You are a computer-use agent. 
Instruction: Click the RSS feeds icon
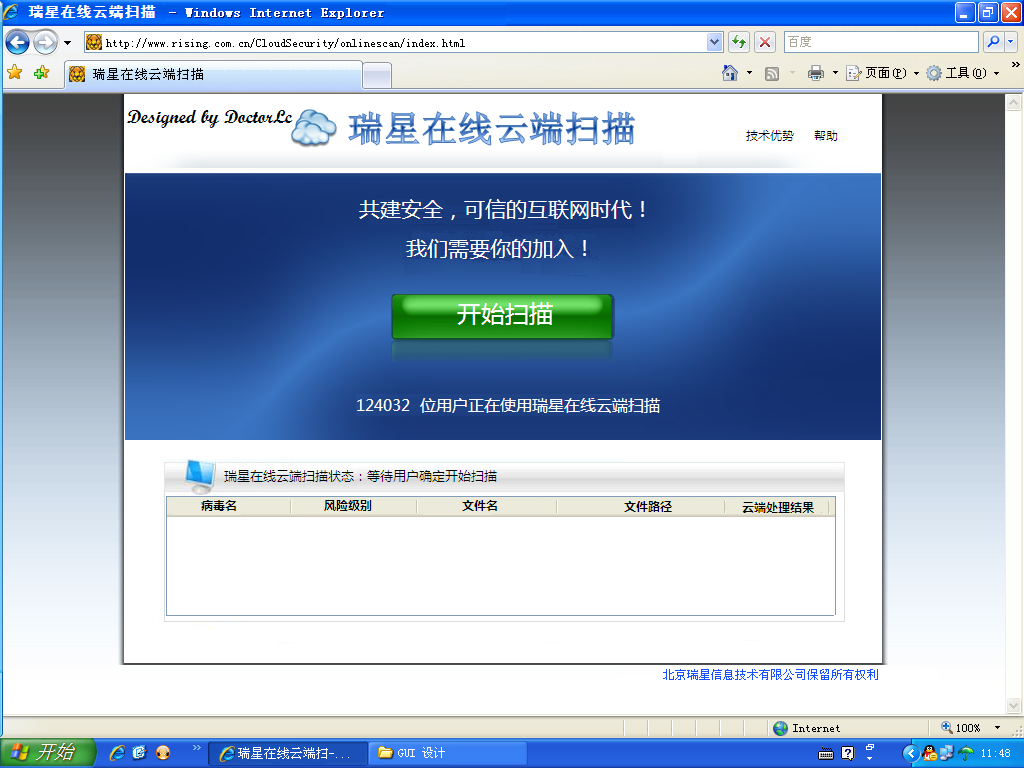[x=771, y=74]
